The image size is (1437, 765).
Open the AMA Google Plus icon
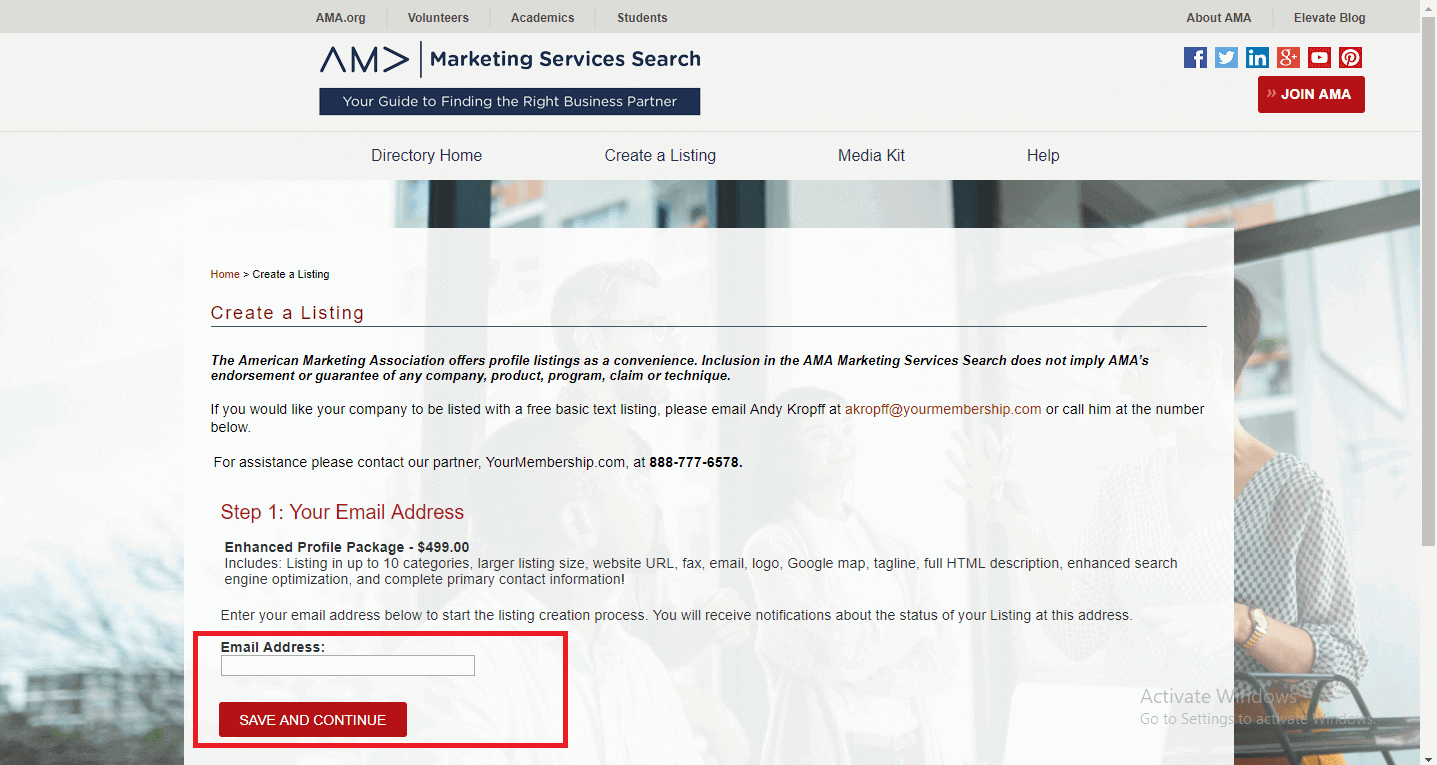tap(1288, 58)
